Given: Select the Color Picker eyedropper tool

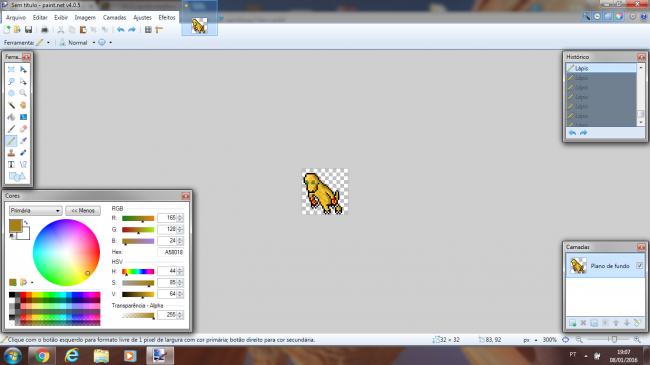Looking at the screenshot, I should (x=23, y=141).
